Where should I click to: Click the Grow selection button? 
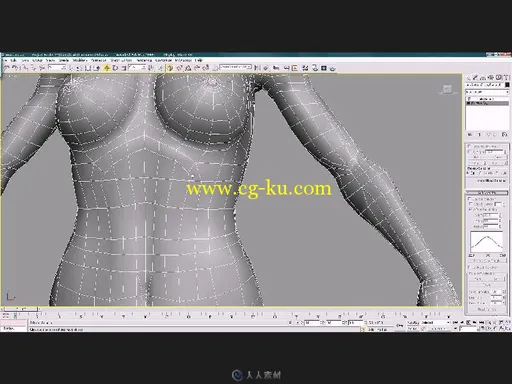[498, 157]
